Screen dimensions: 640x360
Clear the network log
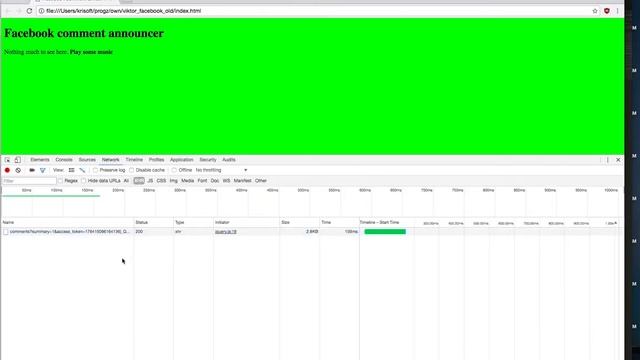[18, 170]
